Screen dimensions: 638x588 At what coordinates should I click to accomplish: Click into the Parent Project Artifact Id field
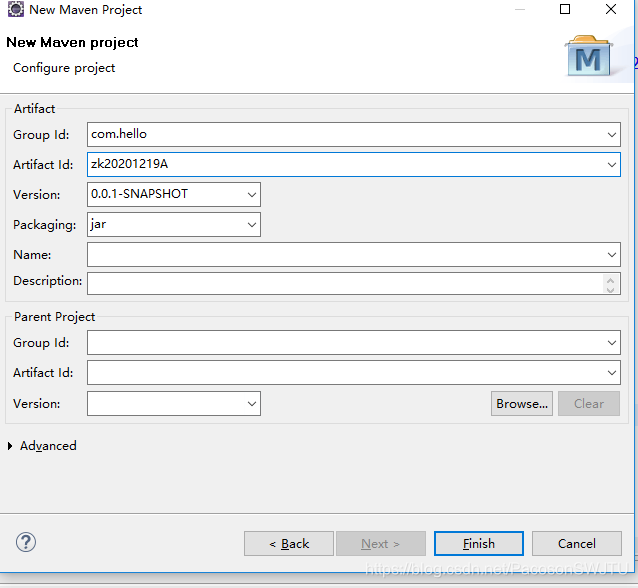tap(354, 372)
